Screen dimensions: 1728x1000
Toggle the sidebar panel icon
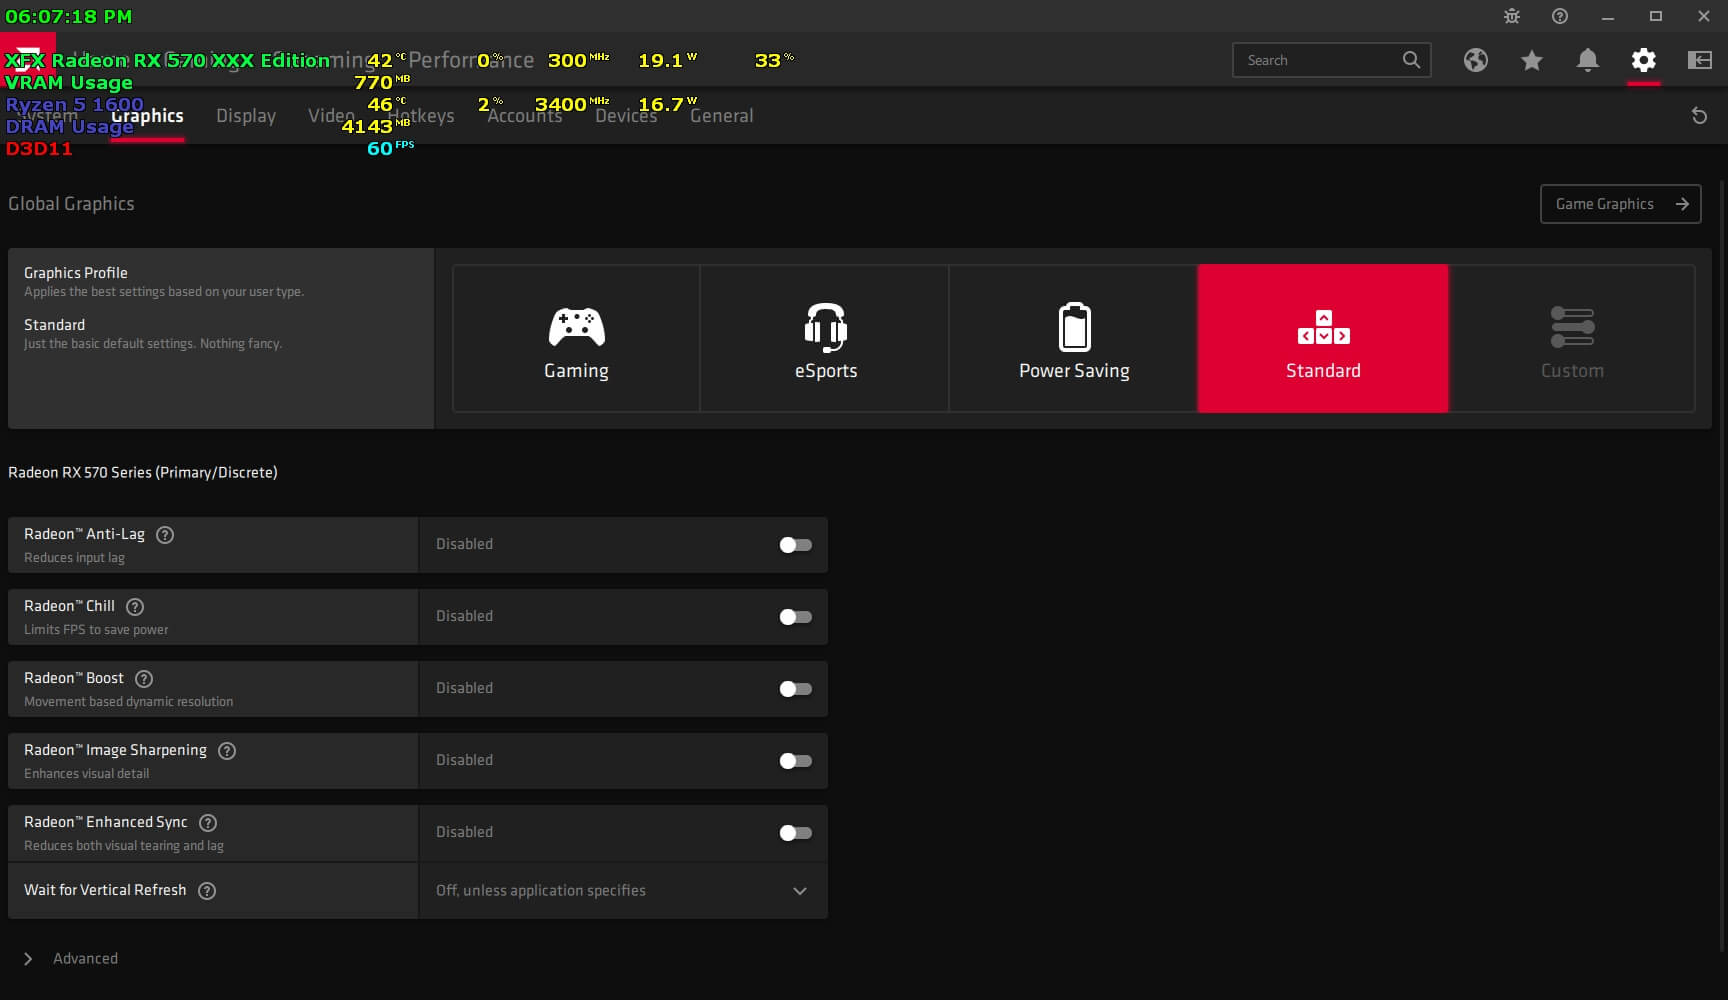pyautogui.click(x=1699, y=60)
